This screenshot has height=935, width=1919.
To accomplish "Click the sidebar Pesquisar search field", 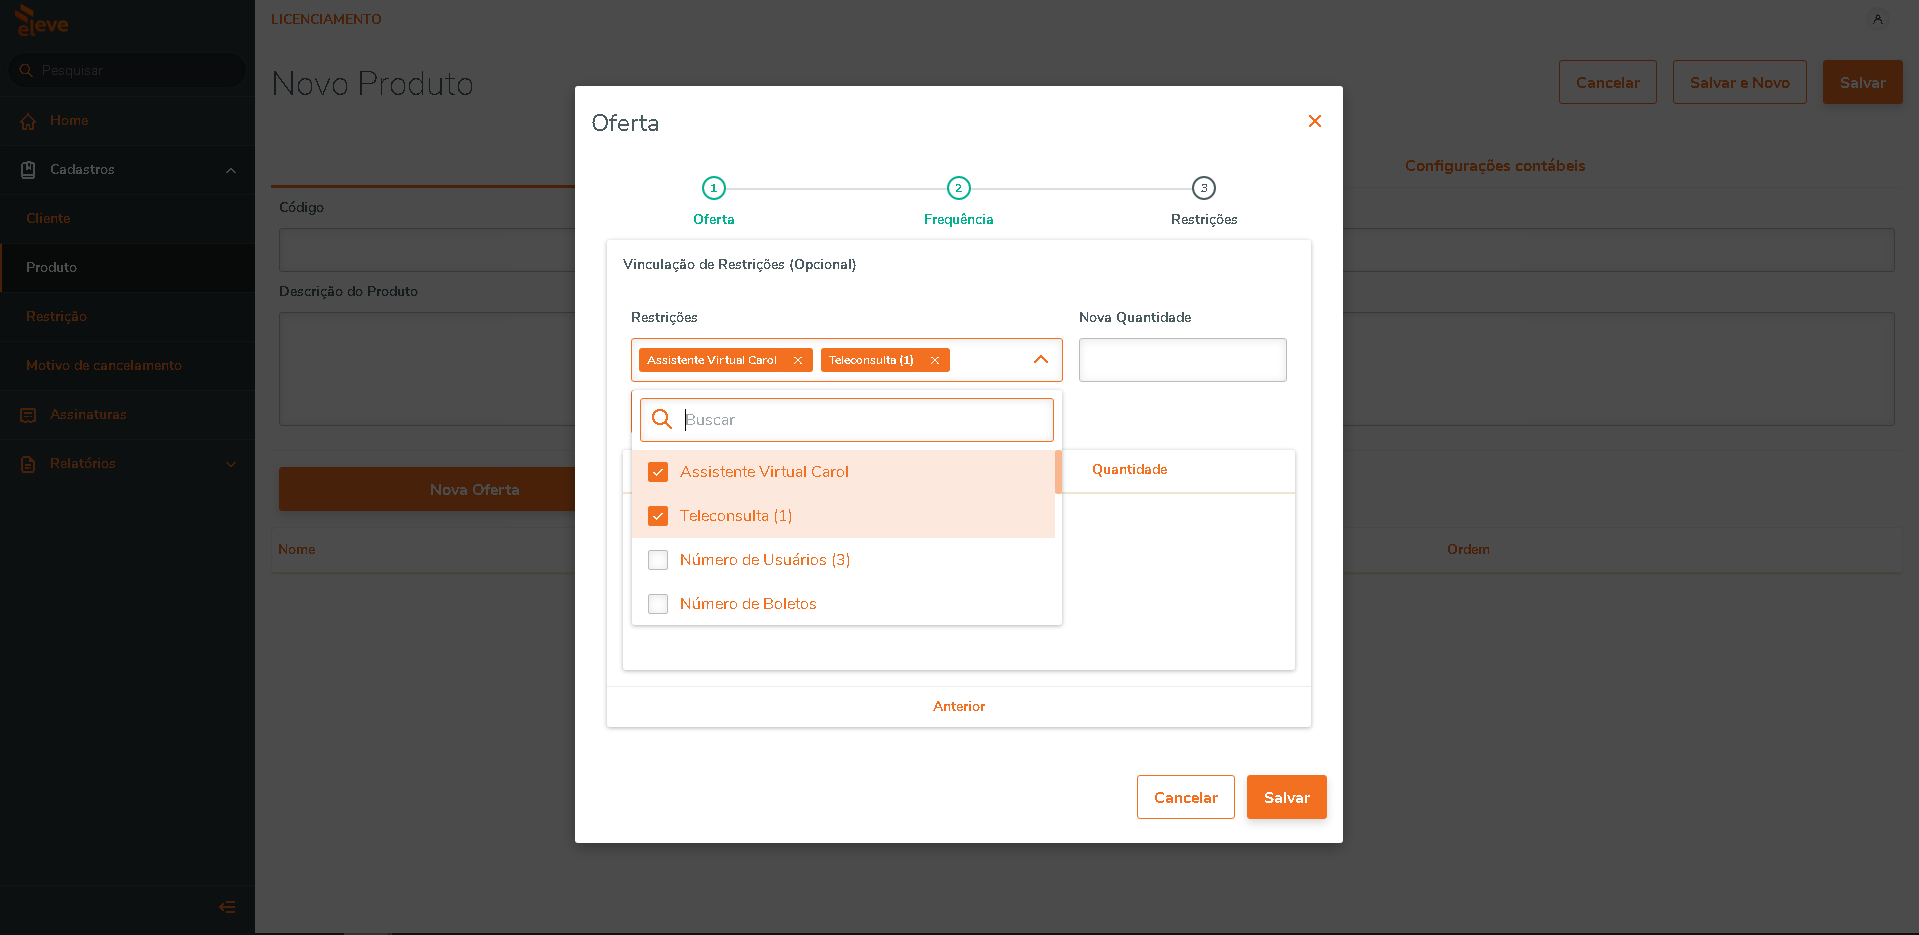I will [127, 70].
